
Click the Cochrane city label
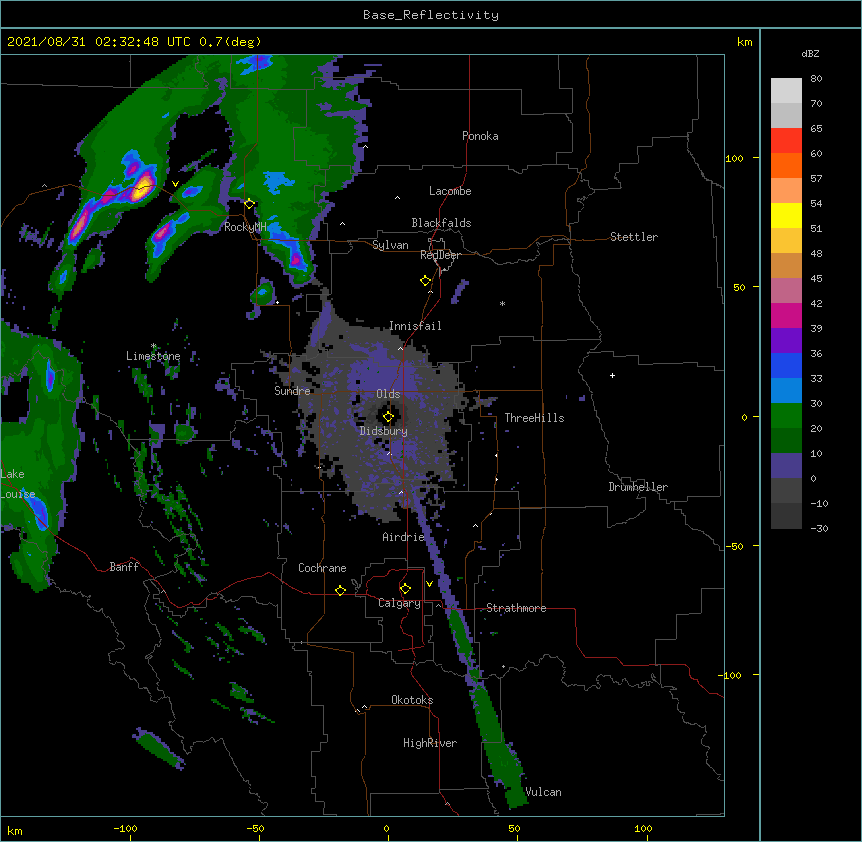322,568
